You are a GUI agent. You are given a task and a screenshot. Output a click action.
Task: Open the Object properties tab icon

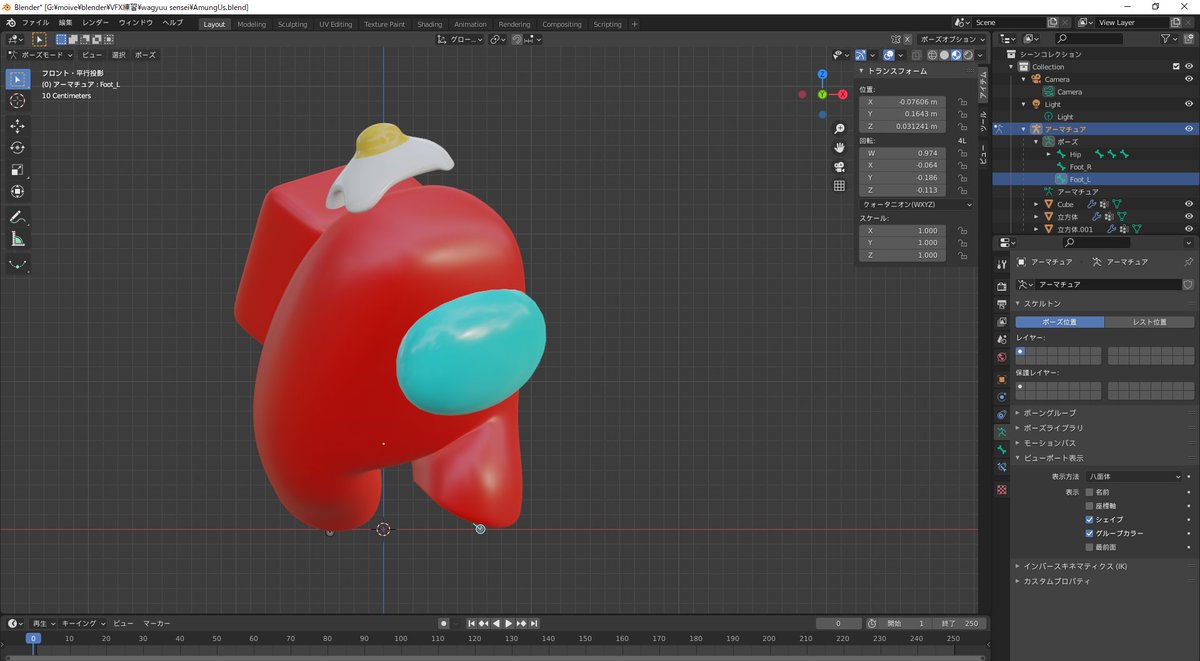(x=1002, y=380)
